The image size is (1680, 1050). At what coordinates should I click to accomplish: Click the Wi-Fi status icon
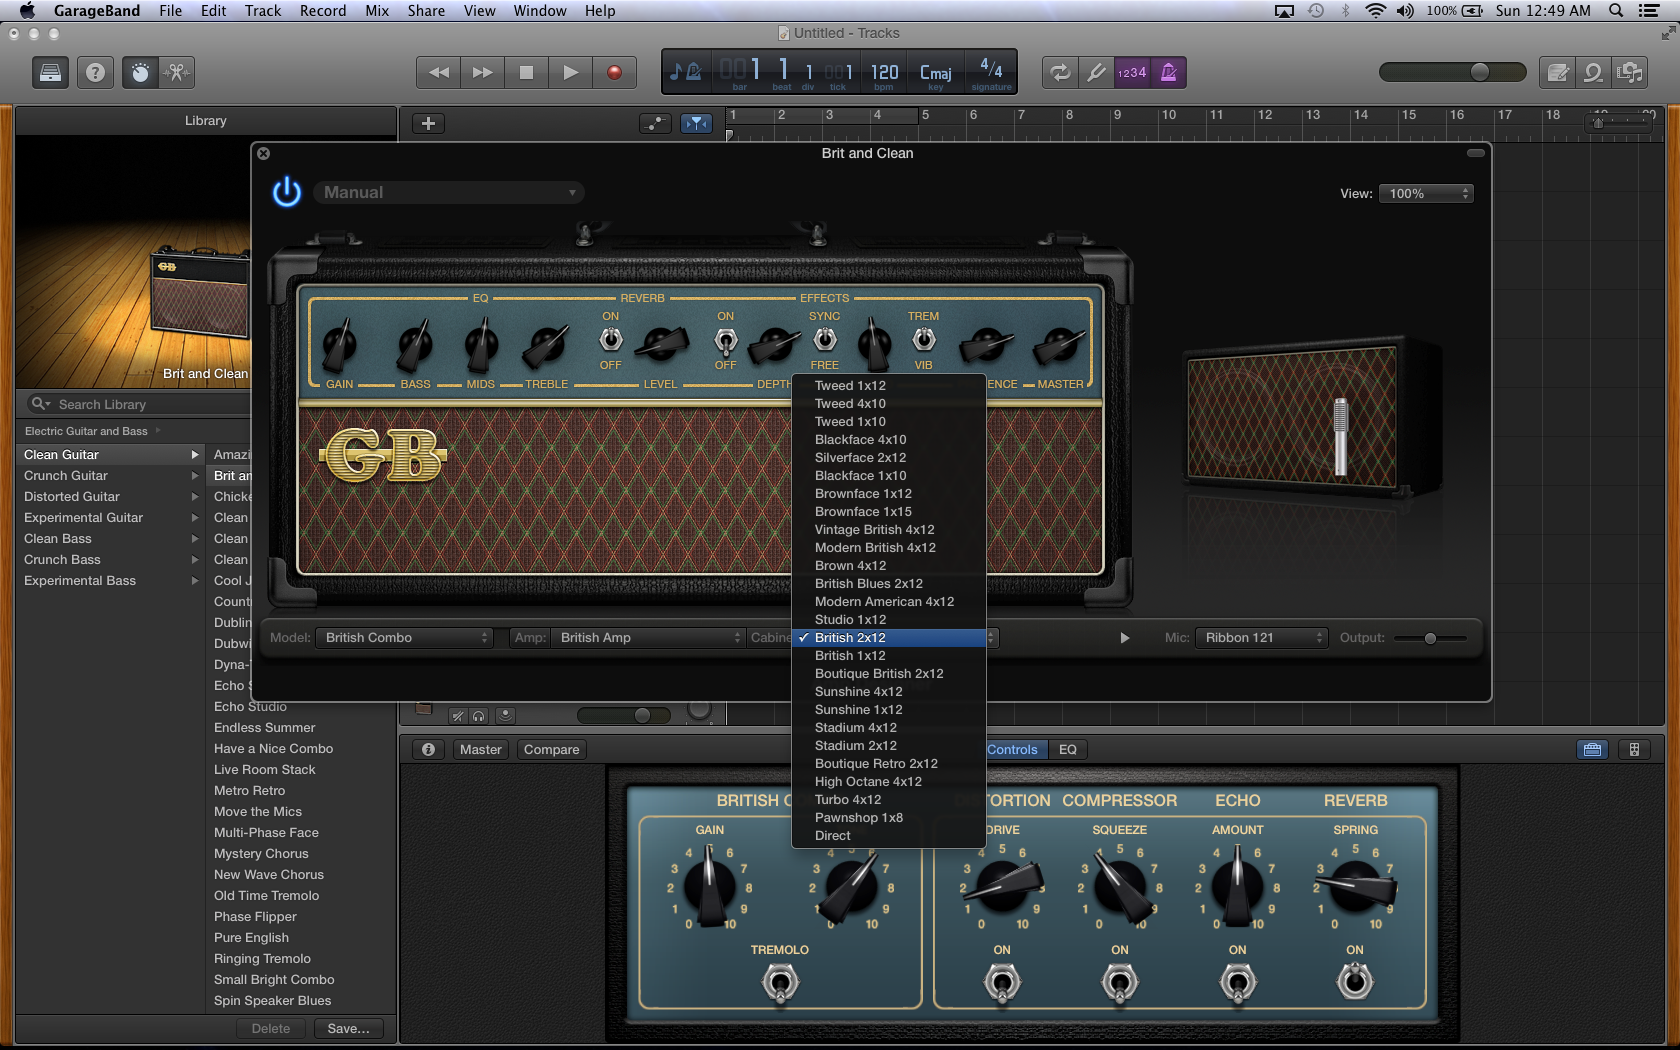pos(1376,10)
